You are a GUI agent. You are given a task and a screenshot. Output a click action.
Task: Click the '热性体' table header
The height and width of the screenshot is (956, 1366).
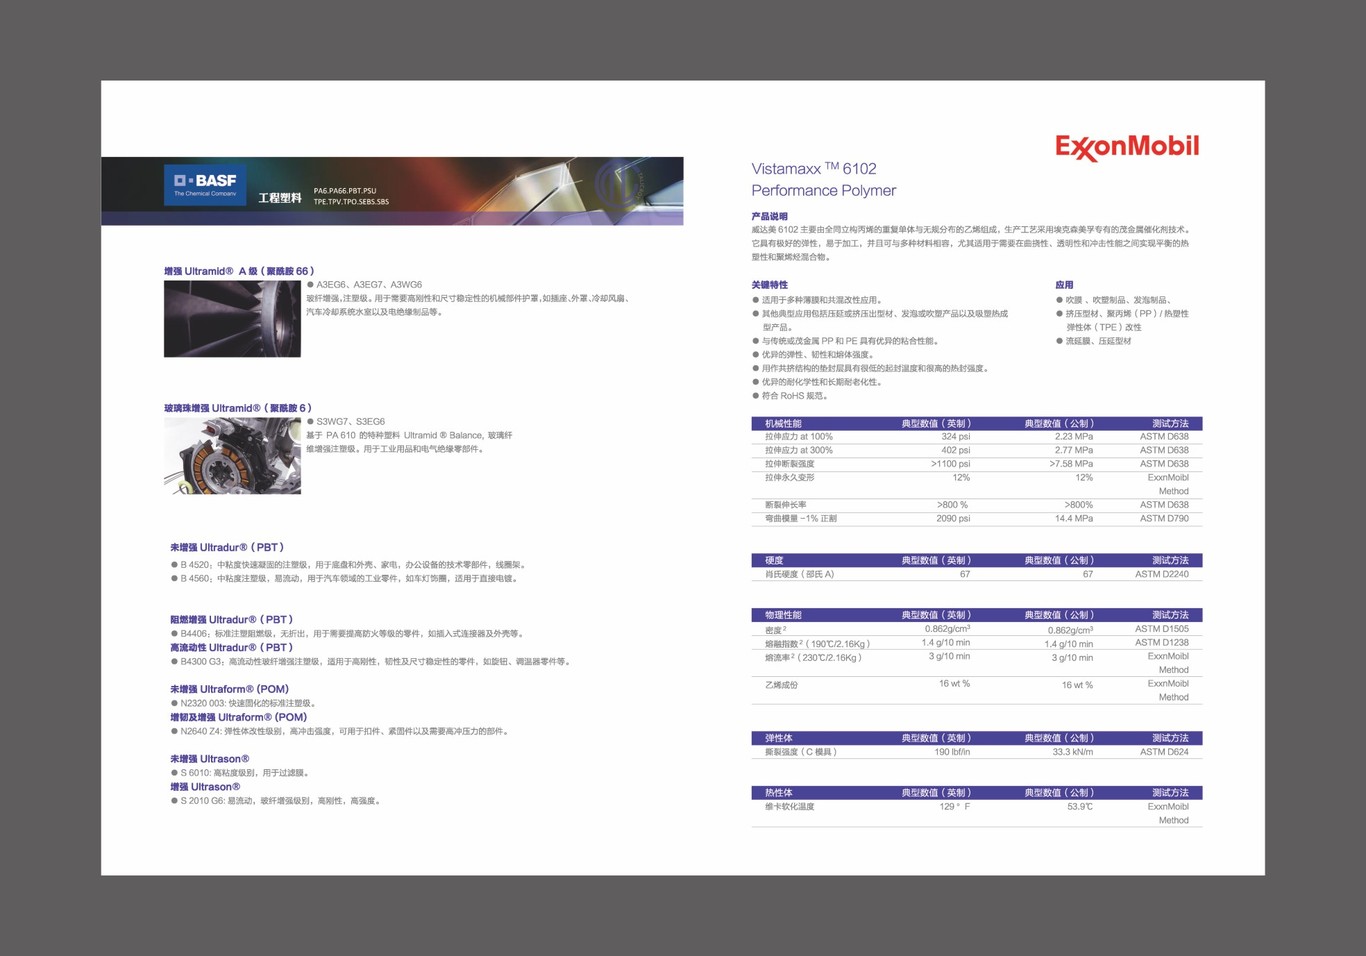click(x=778, y=794)
